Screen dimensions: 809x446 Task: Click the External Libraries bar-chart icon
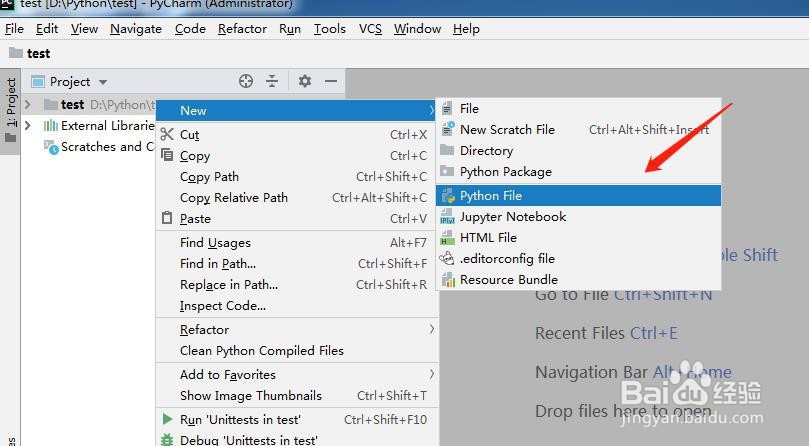point(51,125)
